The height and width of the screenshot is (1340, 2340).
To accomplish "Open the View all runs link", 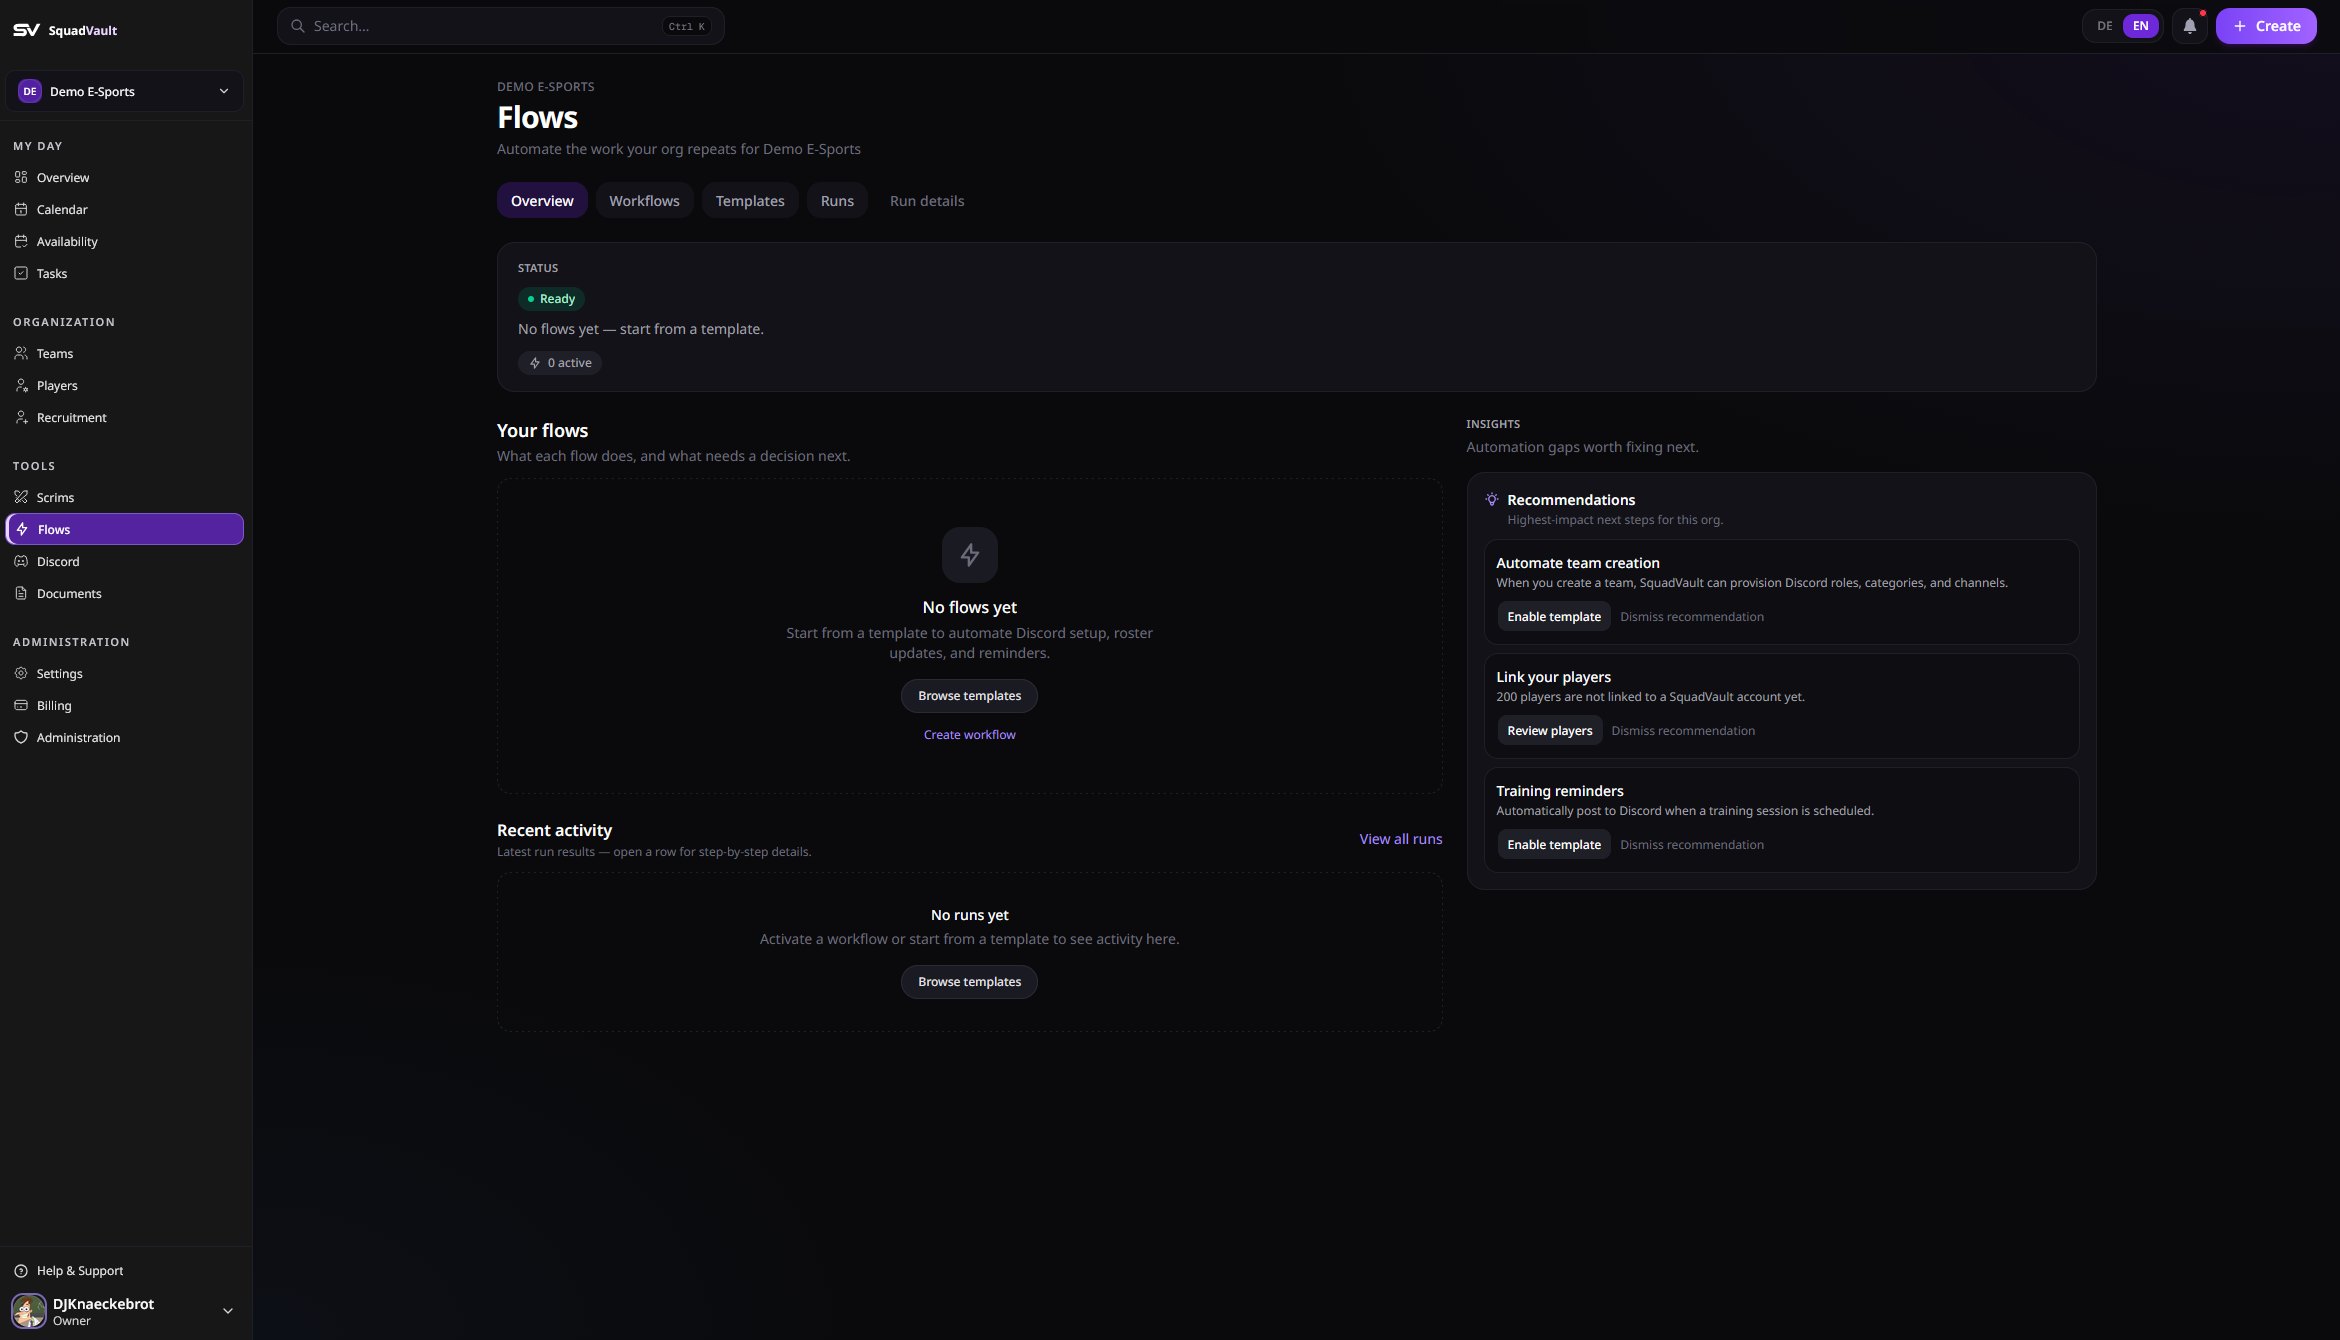I will click(1400, 839).
